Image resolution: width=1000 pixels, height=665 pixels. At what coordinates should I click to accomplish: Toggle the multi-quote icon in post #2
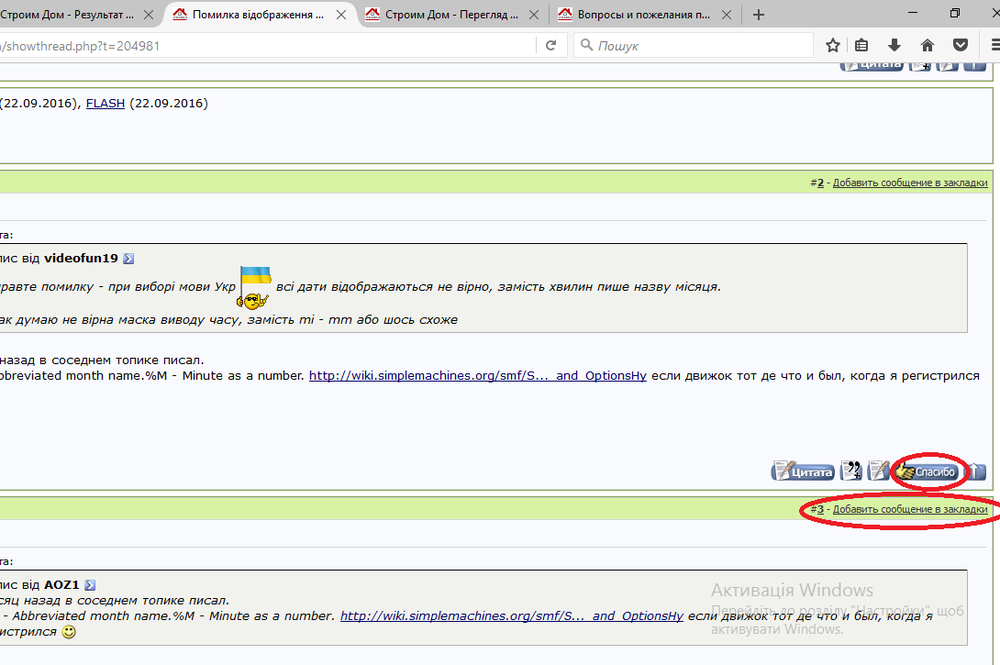(x=851, y=471)
